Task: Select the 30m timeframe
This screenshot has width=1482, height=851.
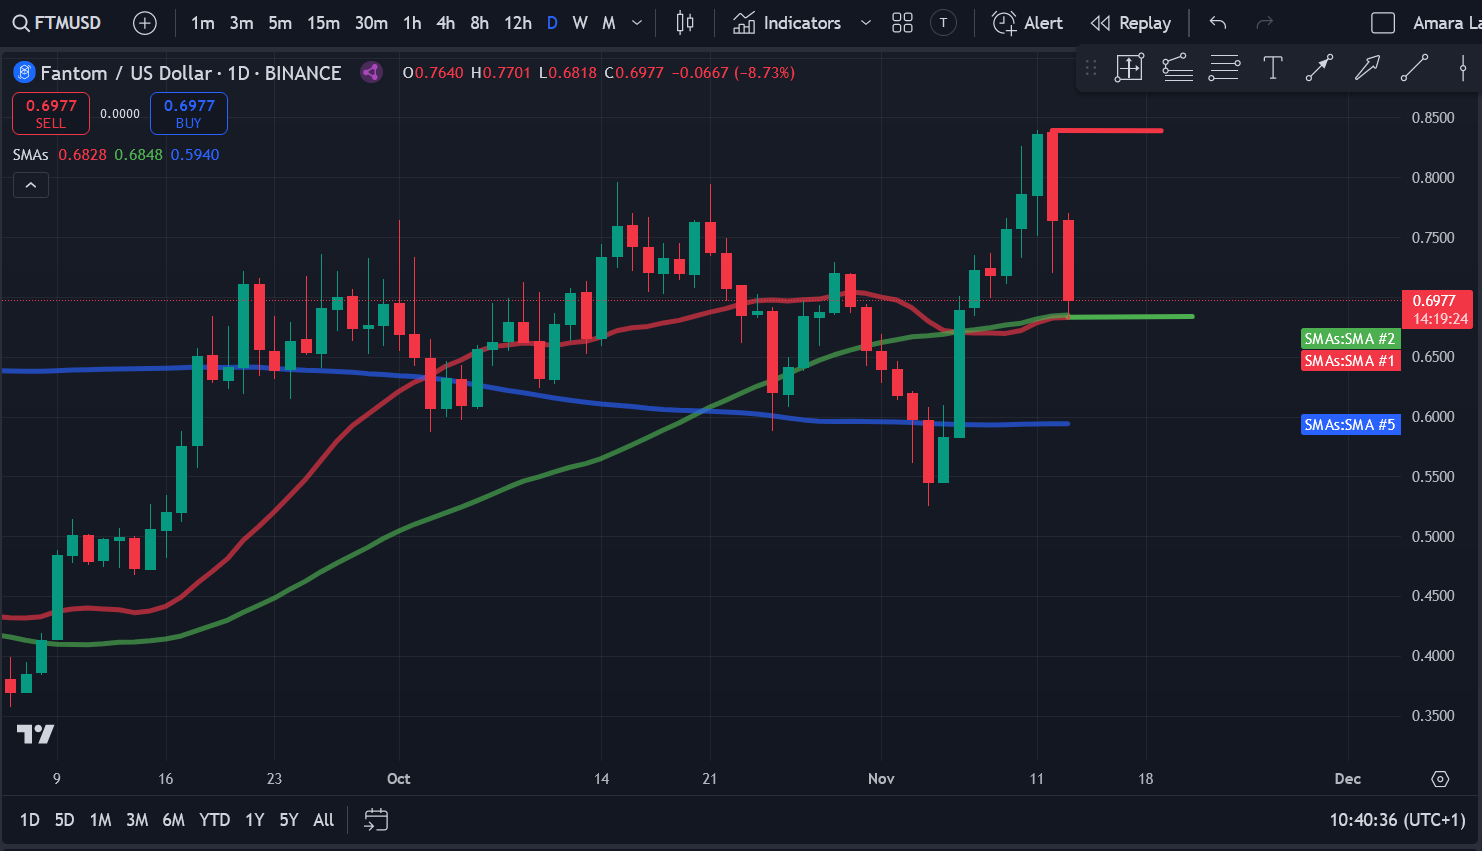Action: click(371, 22)
